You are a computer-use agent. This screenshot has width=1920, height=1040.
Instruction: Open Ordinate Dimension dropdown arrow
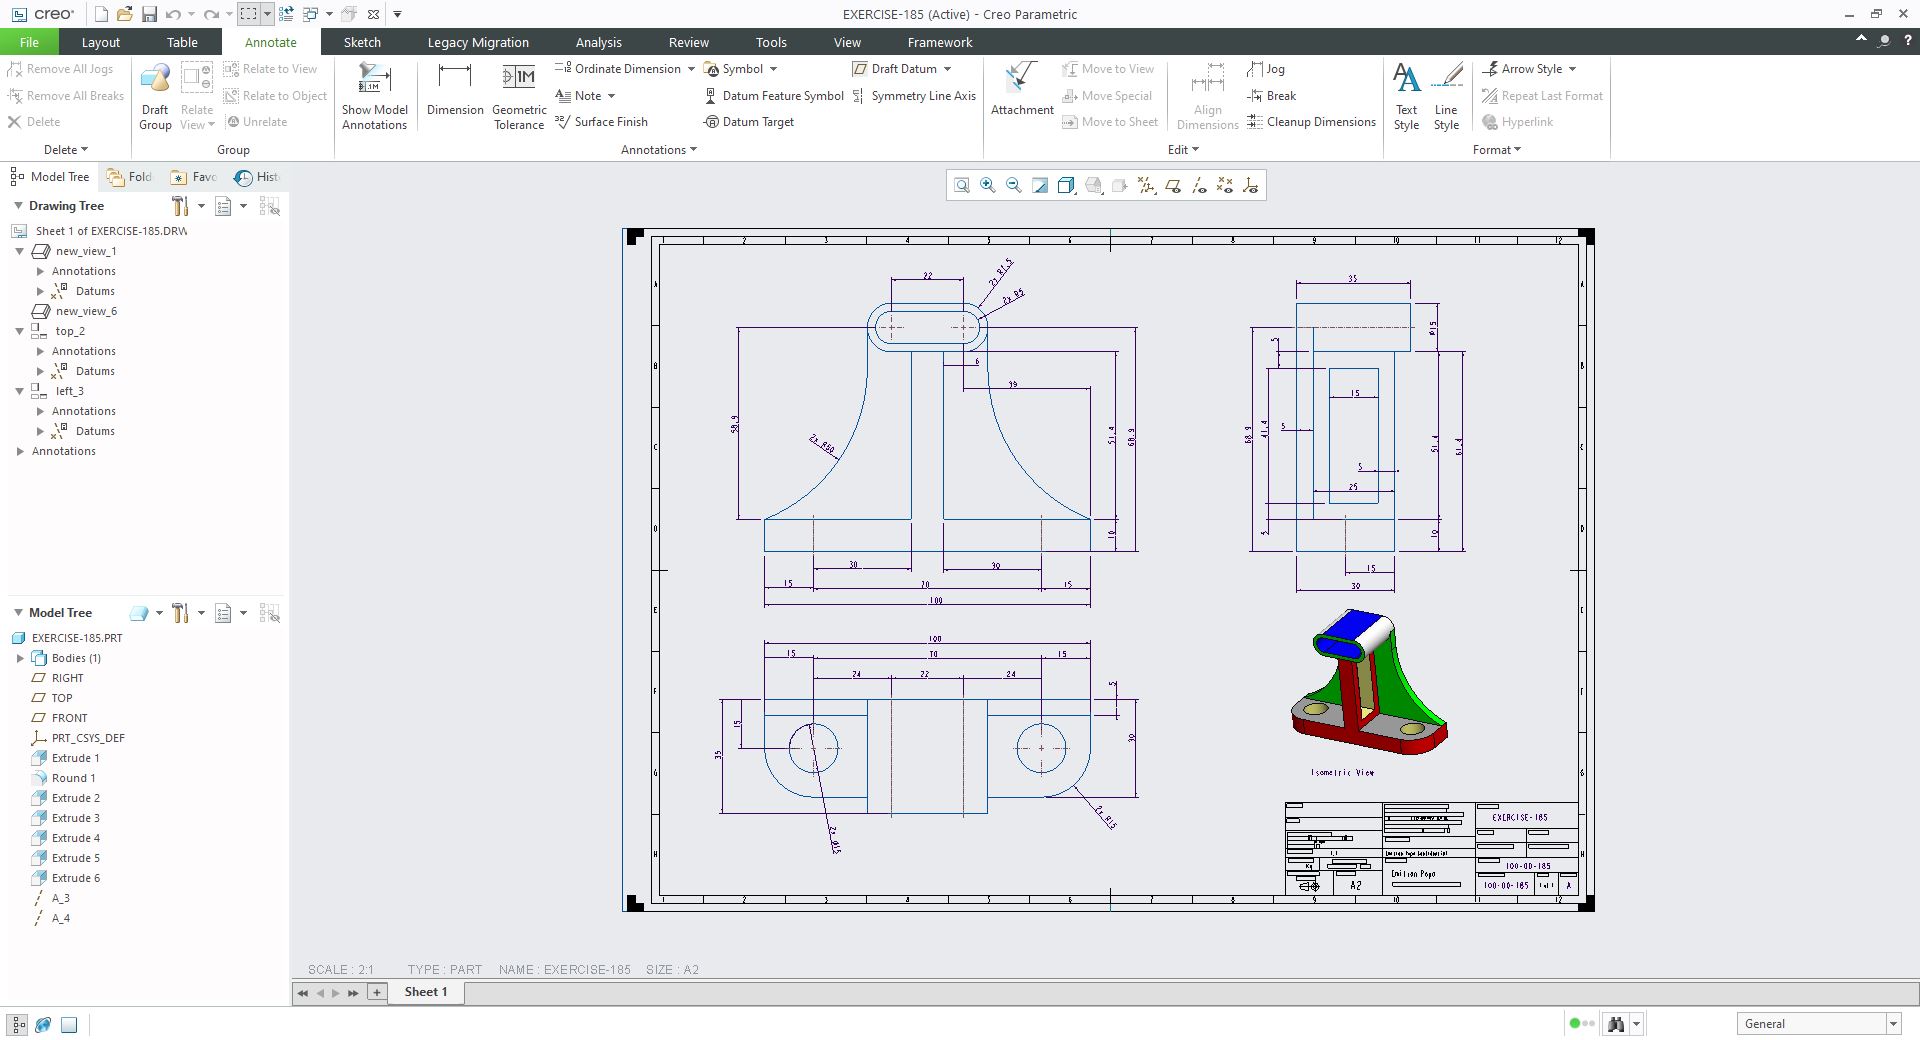[x=691, y=69]
